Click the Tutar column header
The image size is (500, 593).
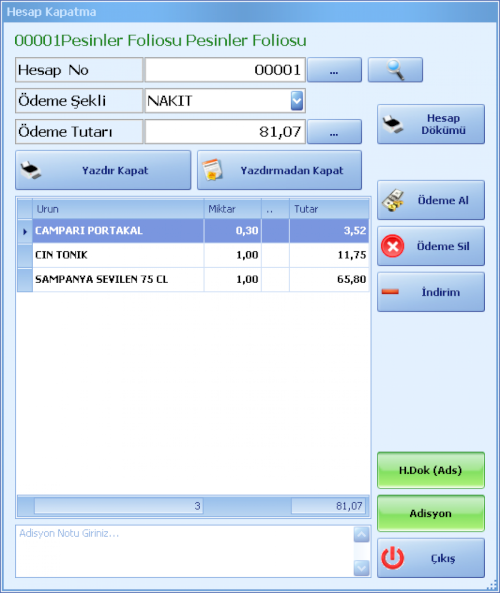tap(329, 209)
